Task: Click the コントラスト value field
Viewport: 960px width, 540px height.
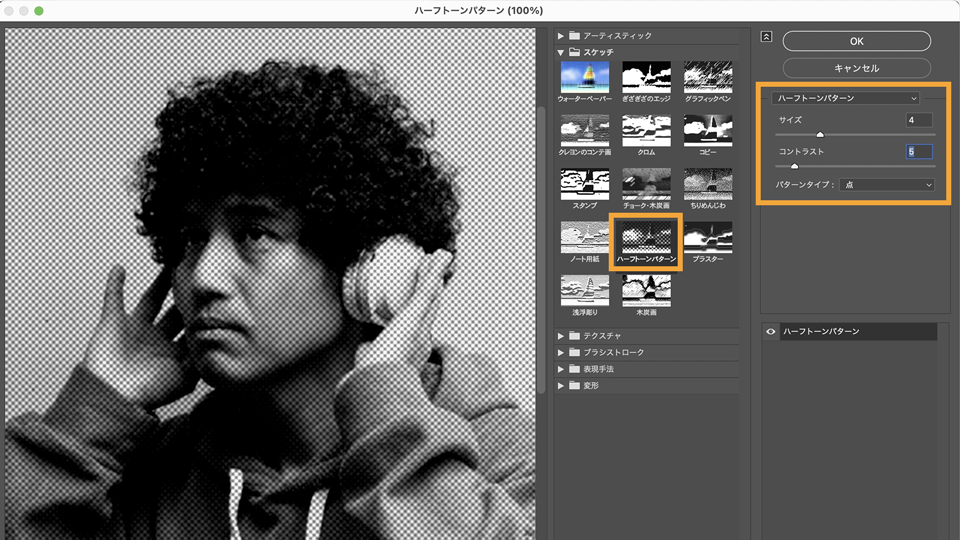Action: coord(919,151)
